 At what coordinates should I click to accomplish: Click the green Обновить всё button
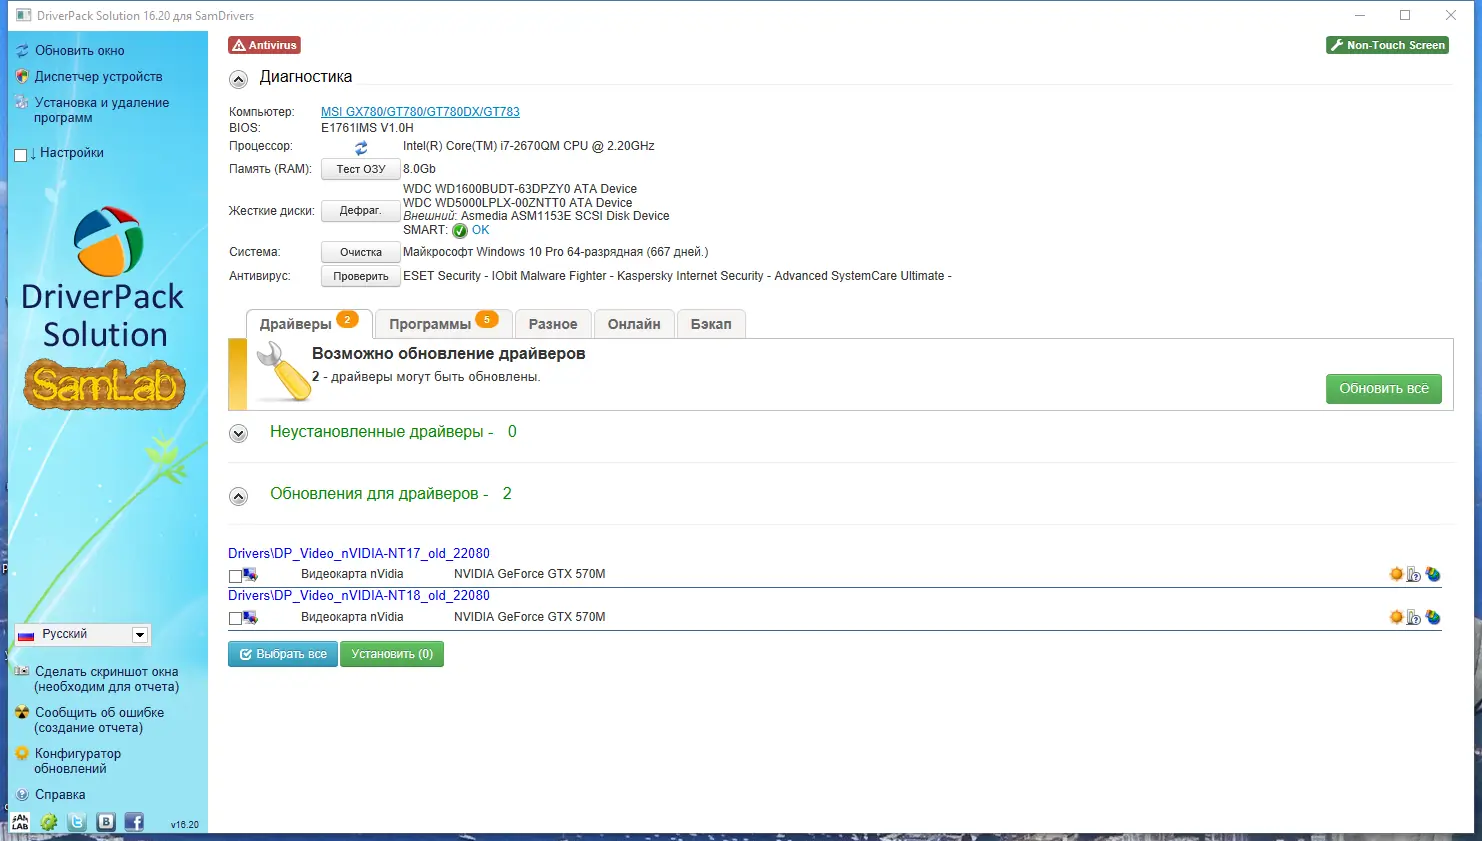1384,389
